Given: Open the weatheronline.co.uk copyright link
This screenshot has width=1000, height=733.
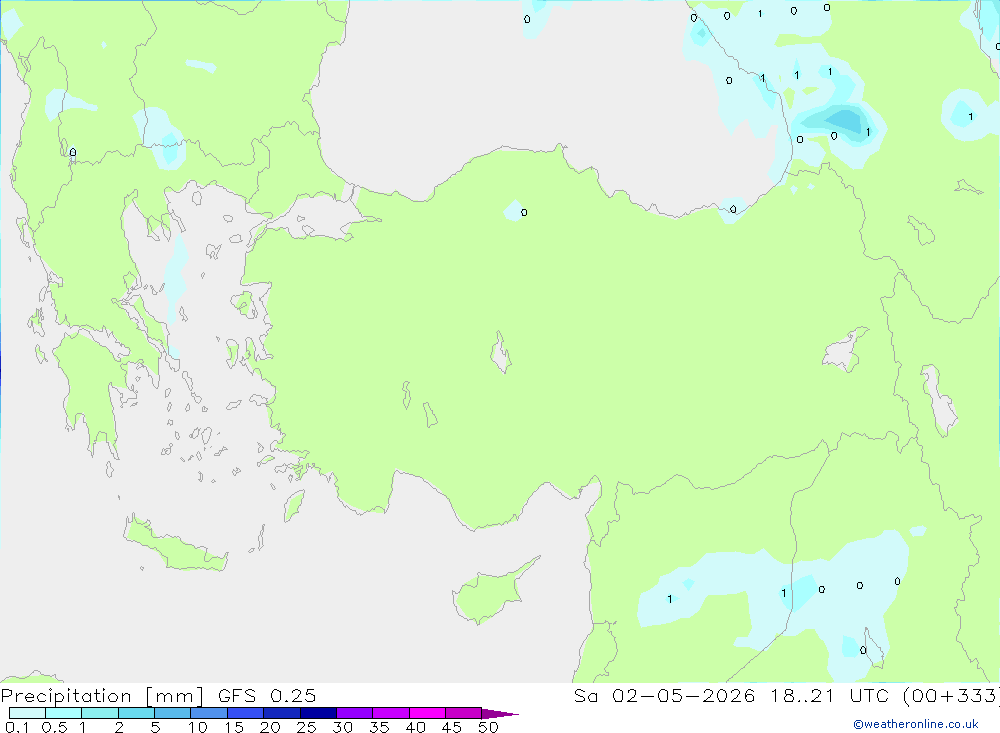Looking at the screenshot, I should click(915, 724).
